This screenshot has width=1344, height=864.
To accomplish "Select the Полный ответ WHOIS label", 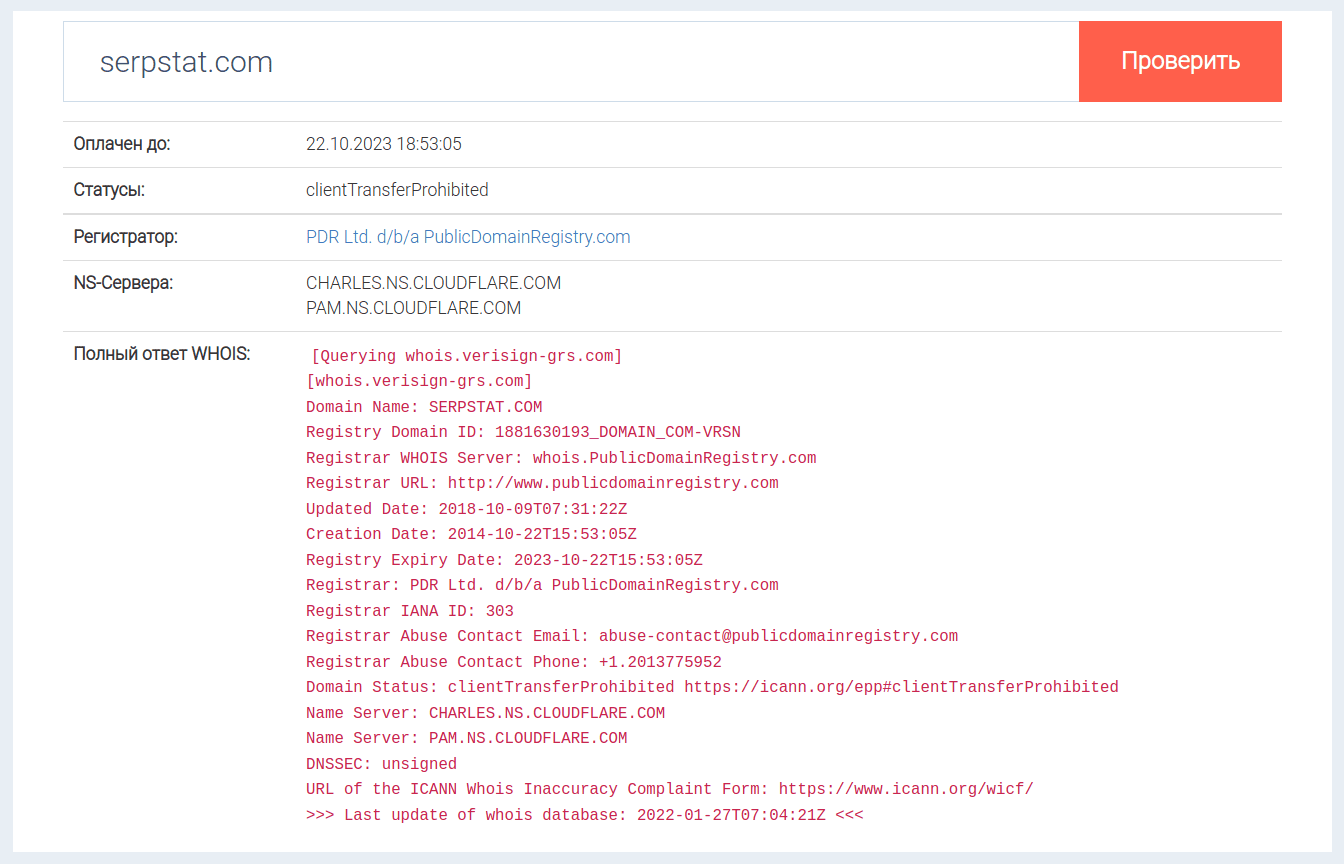I will click(x=162, y=354).
